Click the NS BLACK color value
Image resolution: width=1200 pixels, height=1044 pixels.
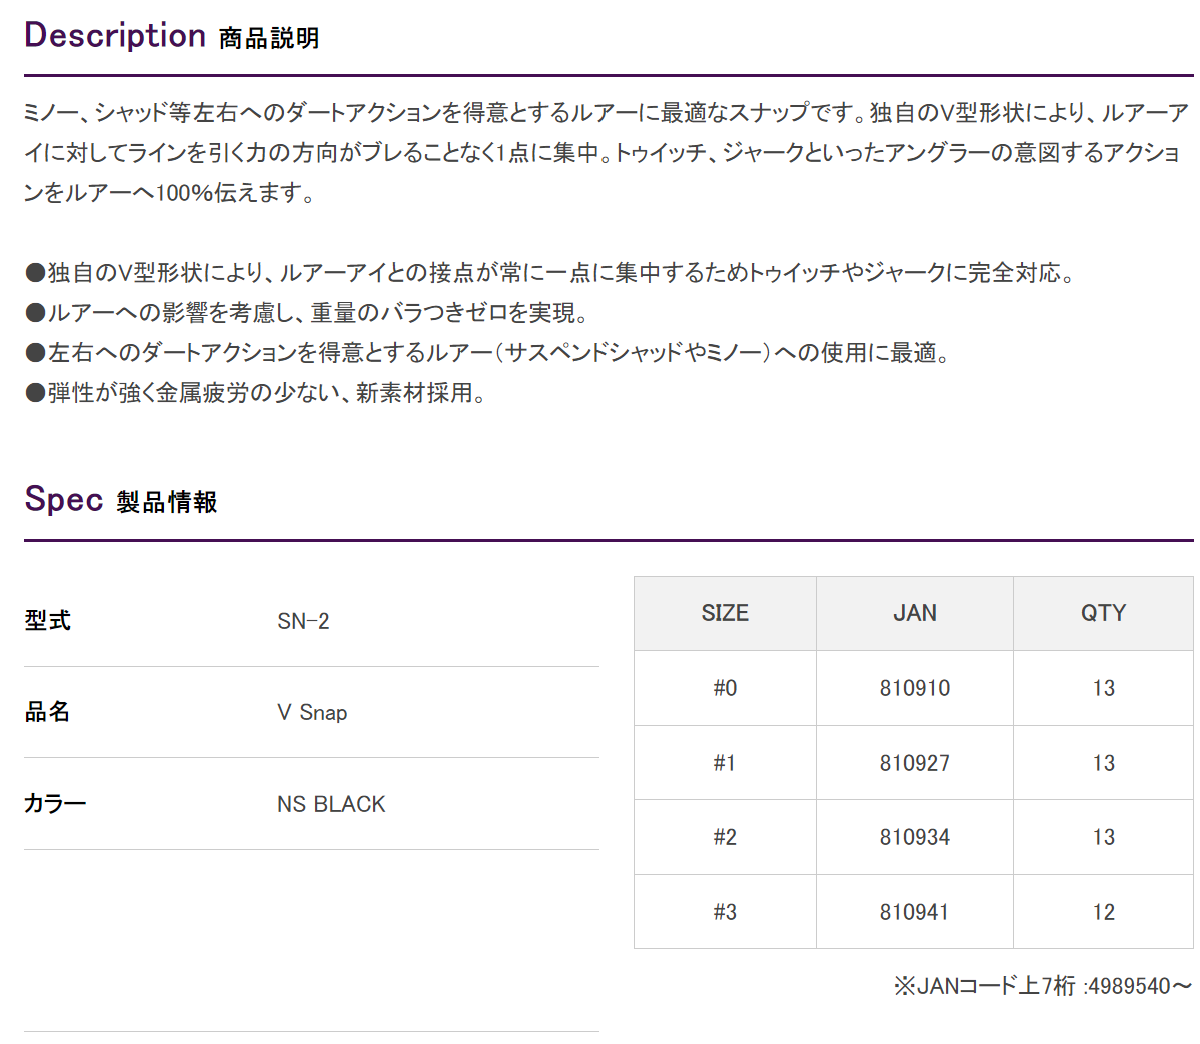331,804
